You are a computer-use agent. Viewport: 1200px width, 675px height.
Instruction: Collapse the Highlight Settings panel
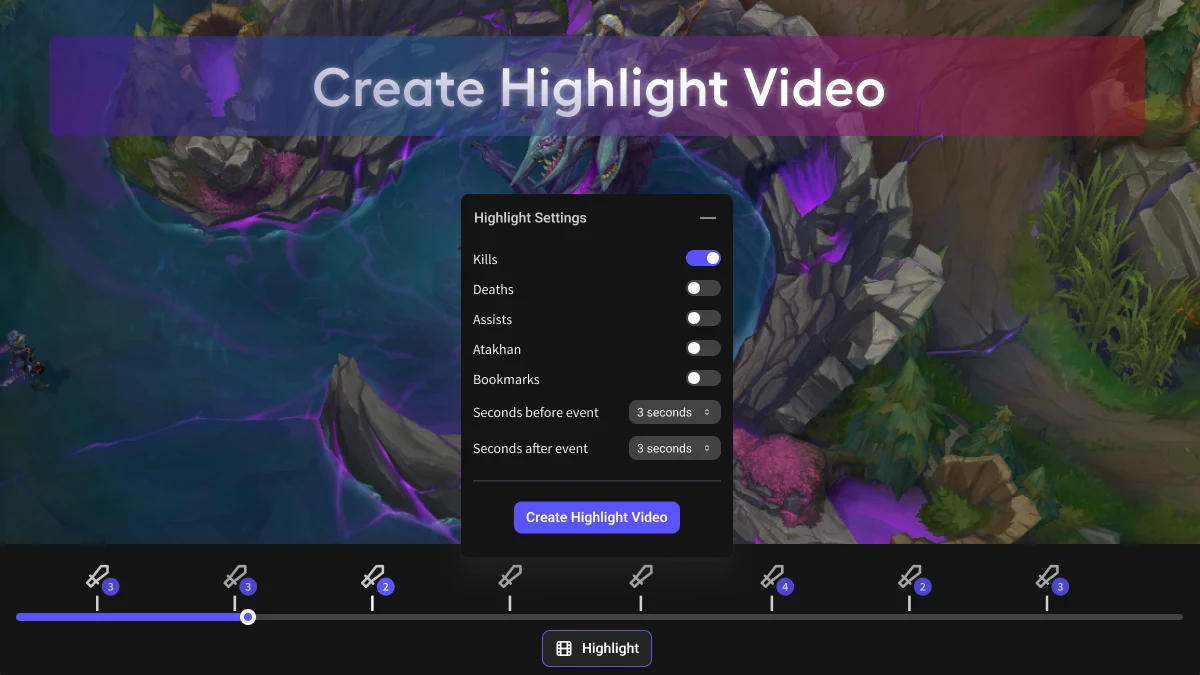708,218
